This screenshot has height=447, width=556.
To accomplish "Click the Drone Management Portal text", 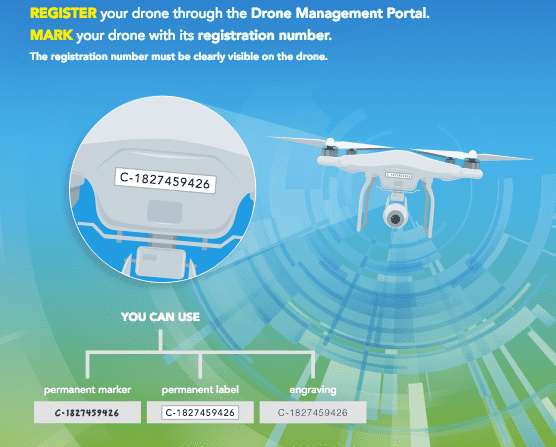I will [340, 13].
